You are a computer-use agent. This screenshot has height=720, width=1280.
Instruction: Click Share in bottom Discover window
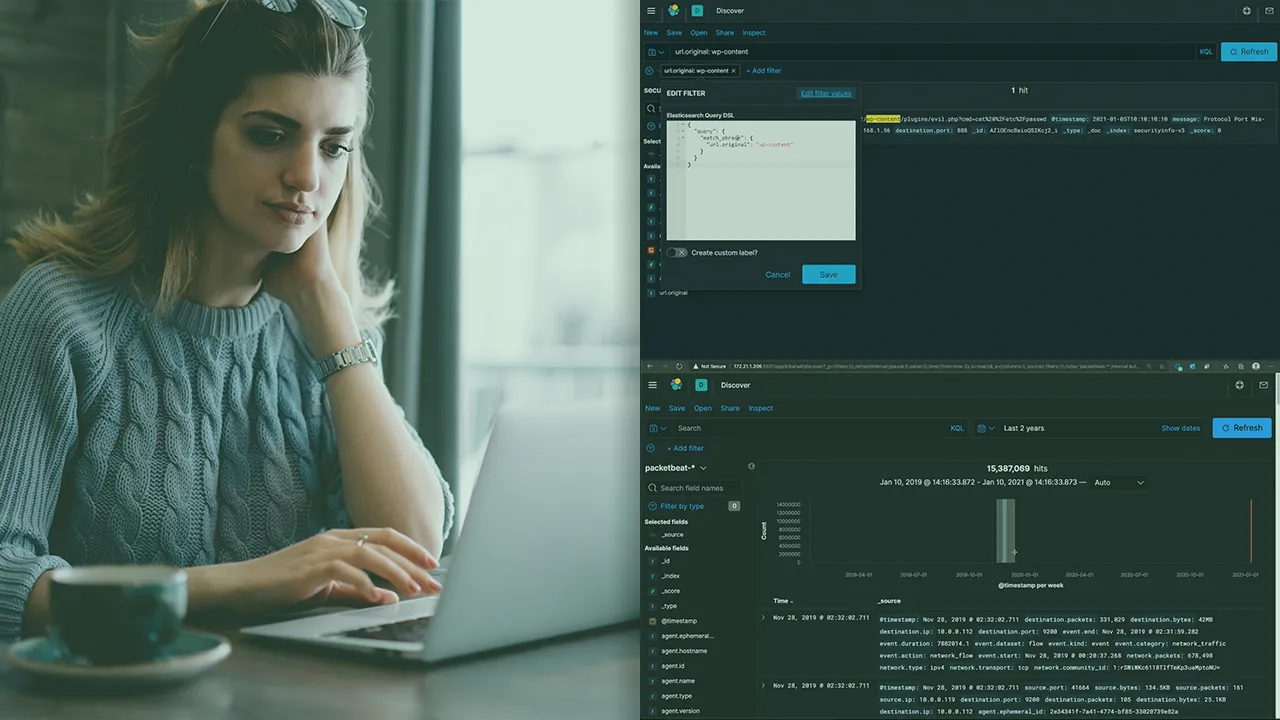(730, 408)
